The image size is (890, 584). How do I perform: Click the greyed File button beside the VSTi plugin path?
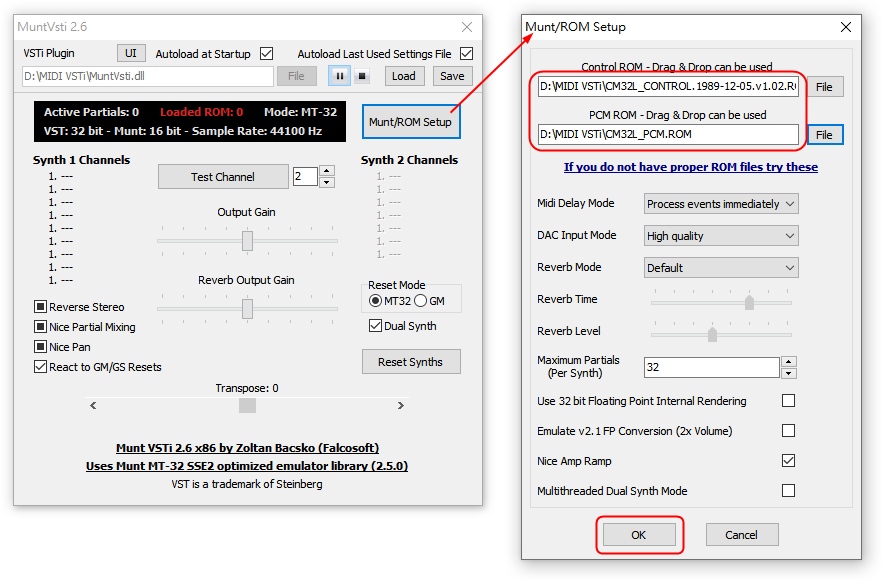(296, 76)
